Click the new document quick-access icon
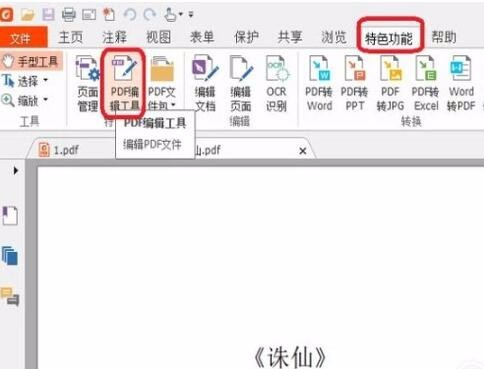Viewport: 485px width, 369px height. (109, 14)
